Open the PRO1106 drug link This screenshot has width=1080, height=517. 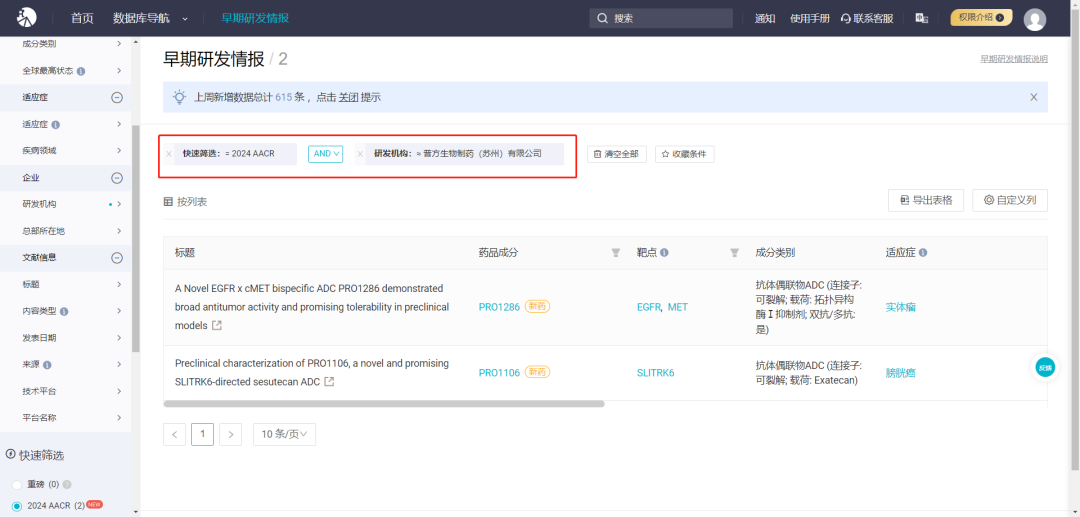click(499, 372)
